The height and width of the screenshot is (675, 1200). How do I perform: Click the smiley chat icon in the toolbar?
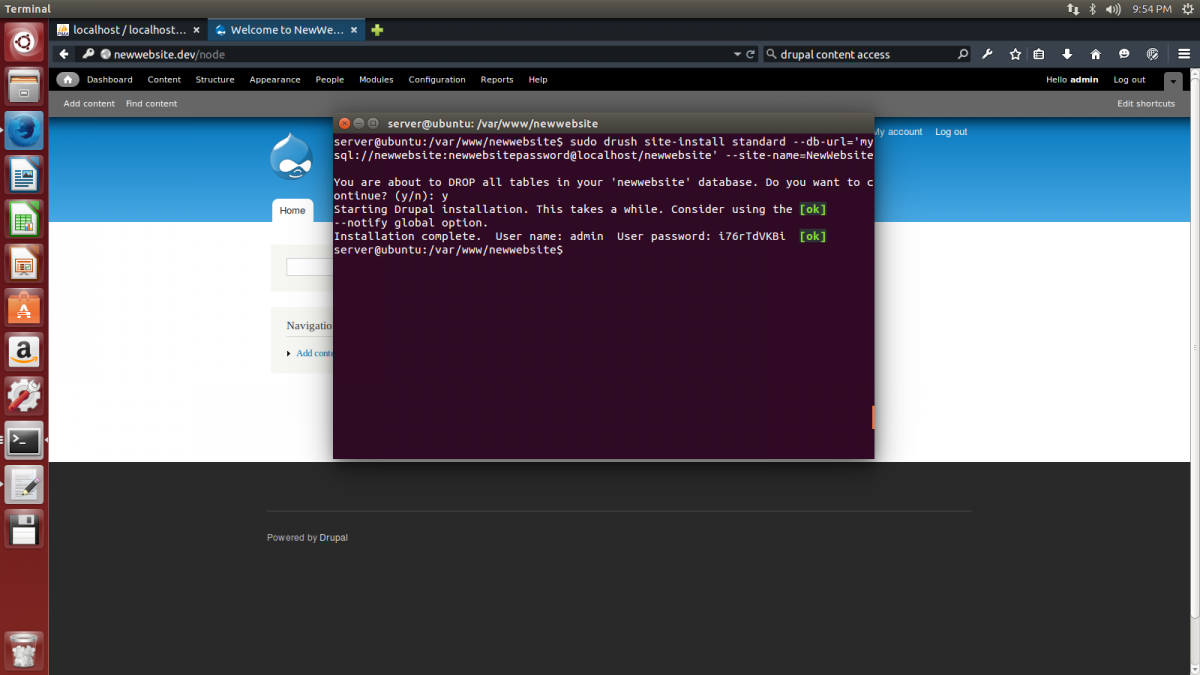pos(1124,54)
